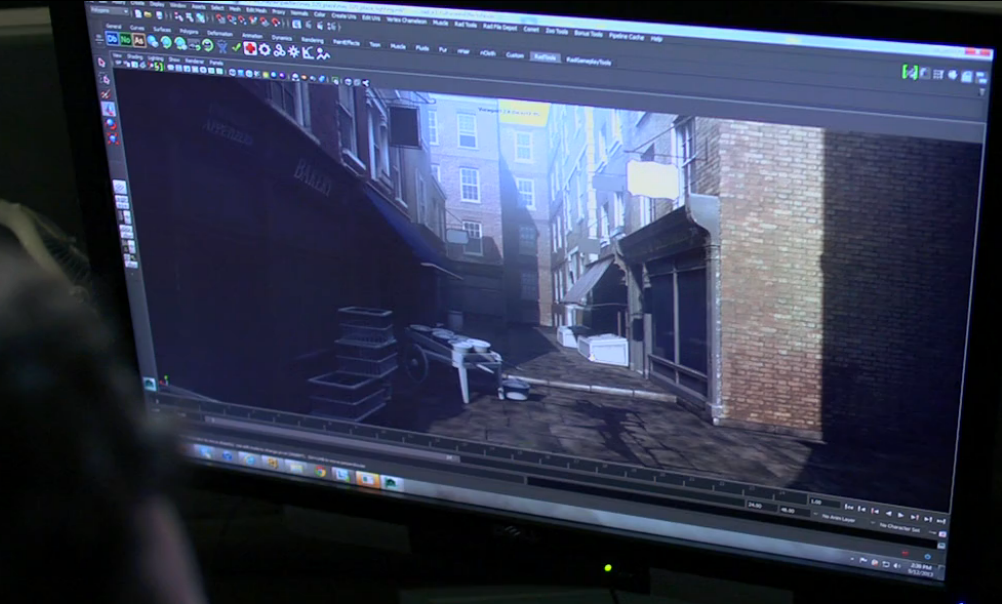The height and width of the screenshot is (604, 1002).
Task: Pick the Select tool arrow in toolbox
Action: [x=101, y=62]
